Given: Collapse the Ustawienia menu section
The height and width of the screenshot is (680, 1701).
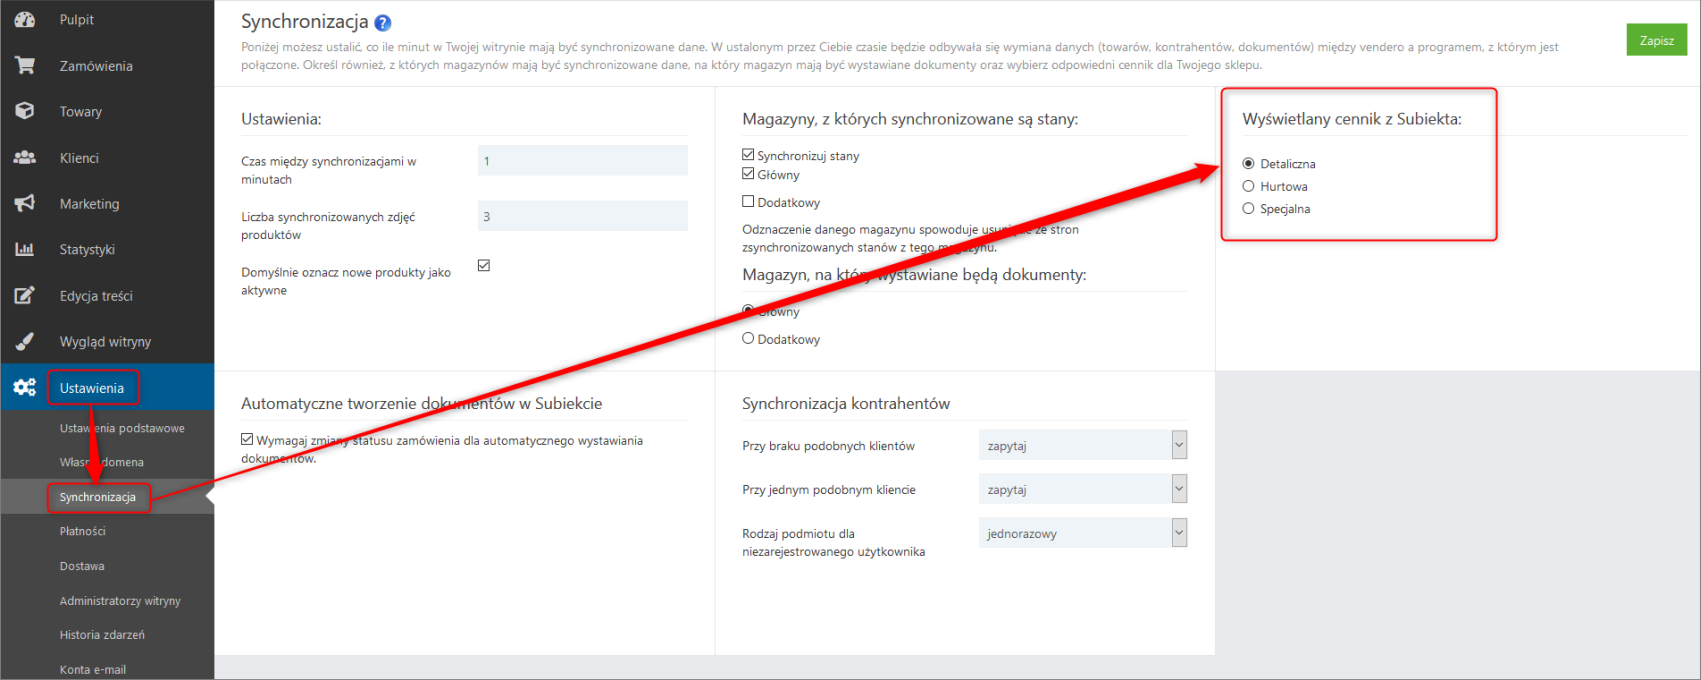Looking at the screenshot, I should pos(107,388).
